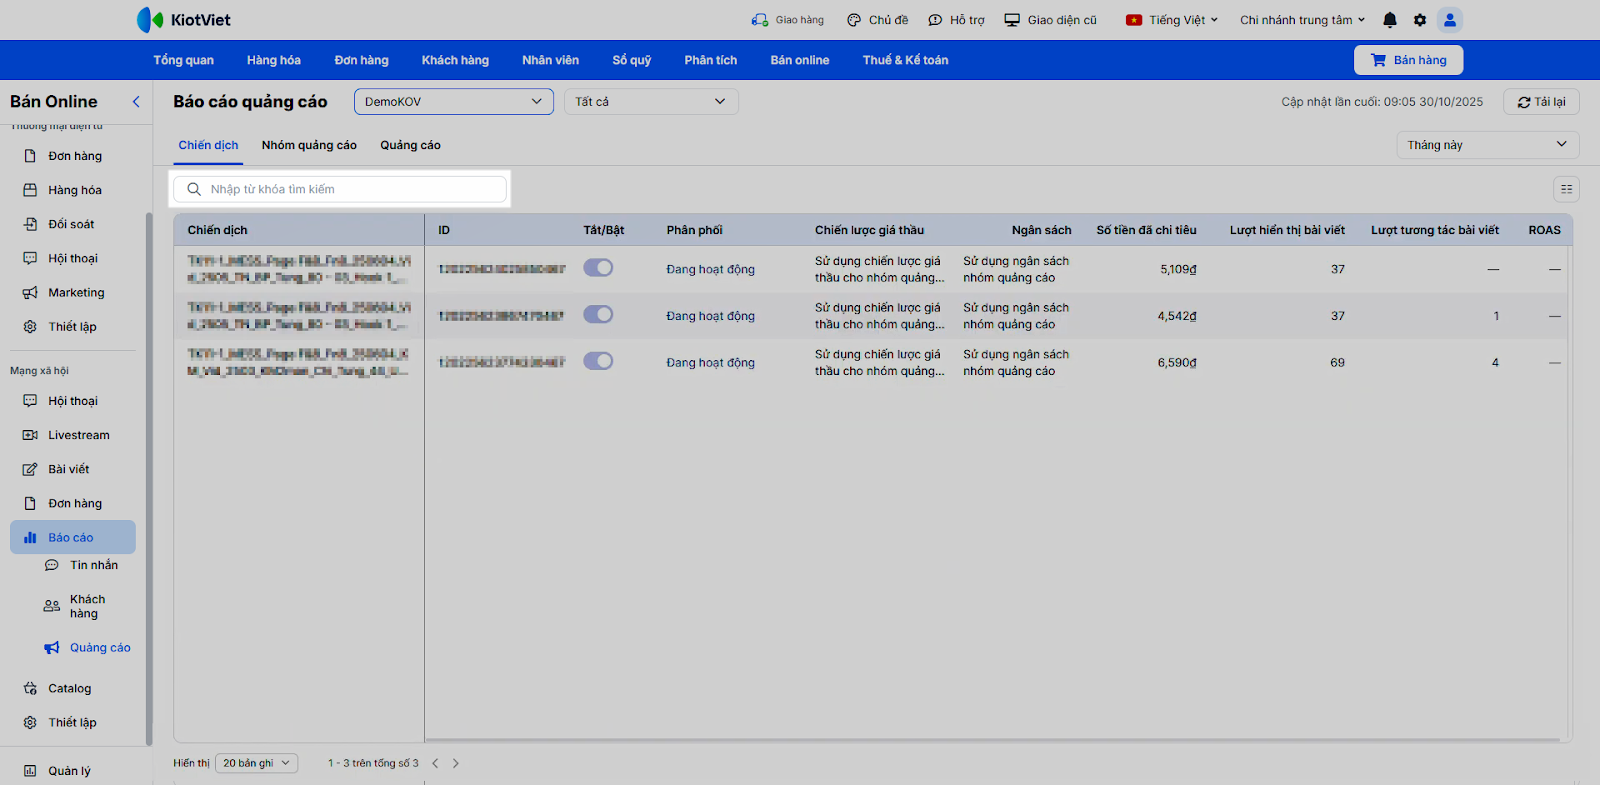Open the settings gear in the header
The image size is (1600, 785).
(1420, 20)
